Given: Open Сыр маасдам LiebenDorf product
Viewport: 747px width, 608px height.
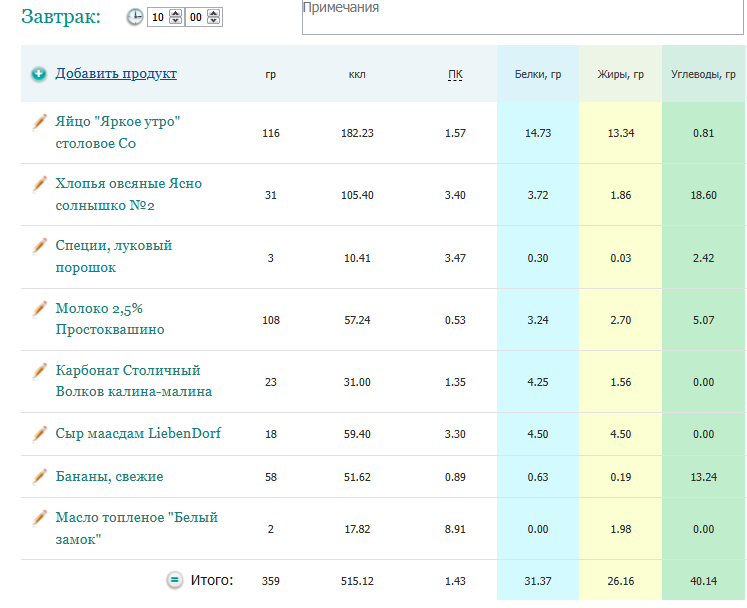Looking at the screenshot, I should 138,433.
